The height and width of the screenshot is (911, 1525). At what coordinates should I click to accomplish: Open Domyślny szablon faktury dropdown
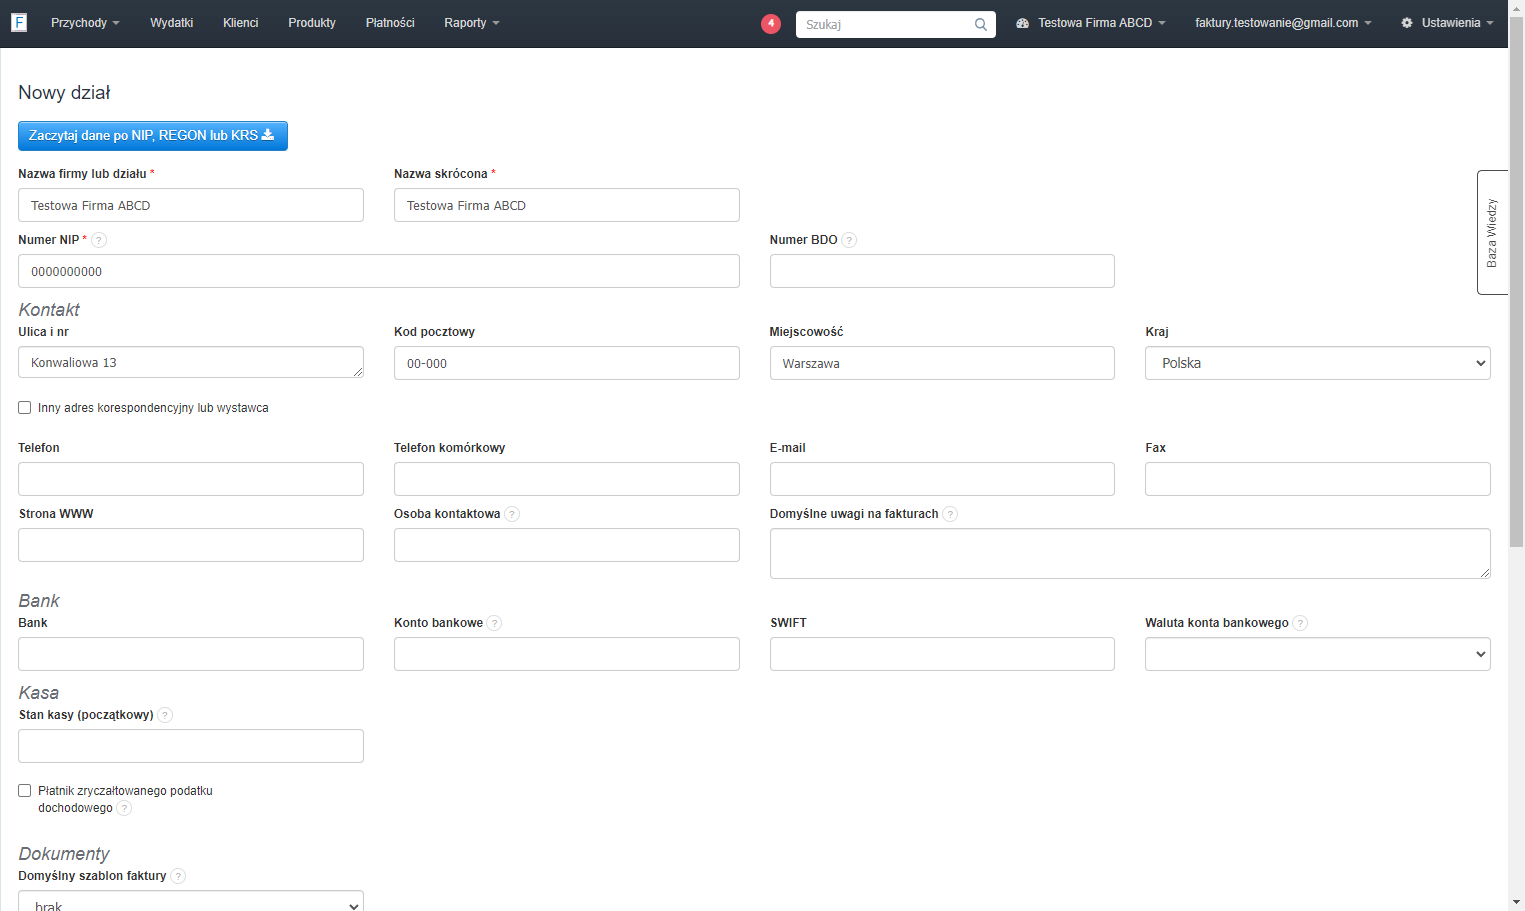191,900
